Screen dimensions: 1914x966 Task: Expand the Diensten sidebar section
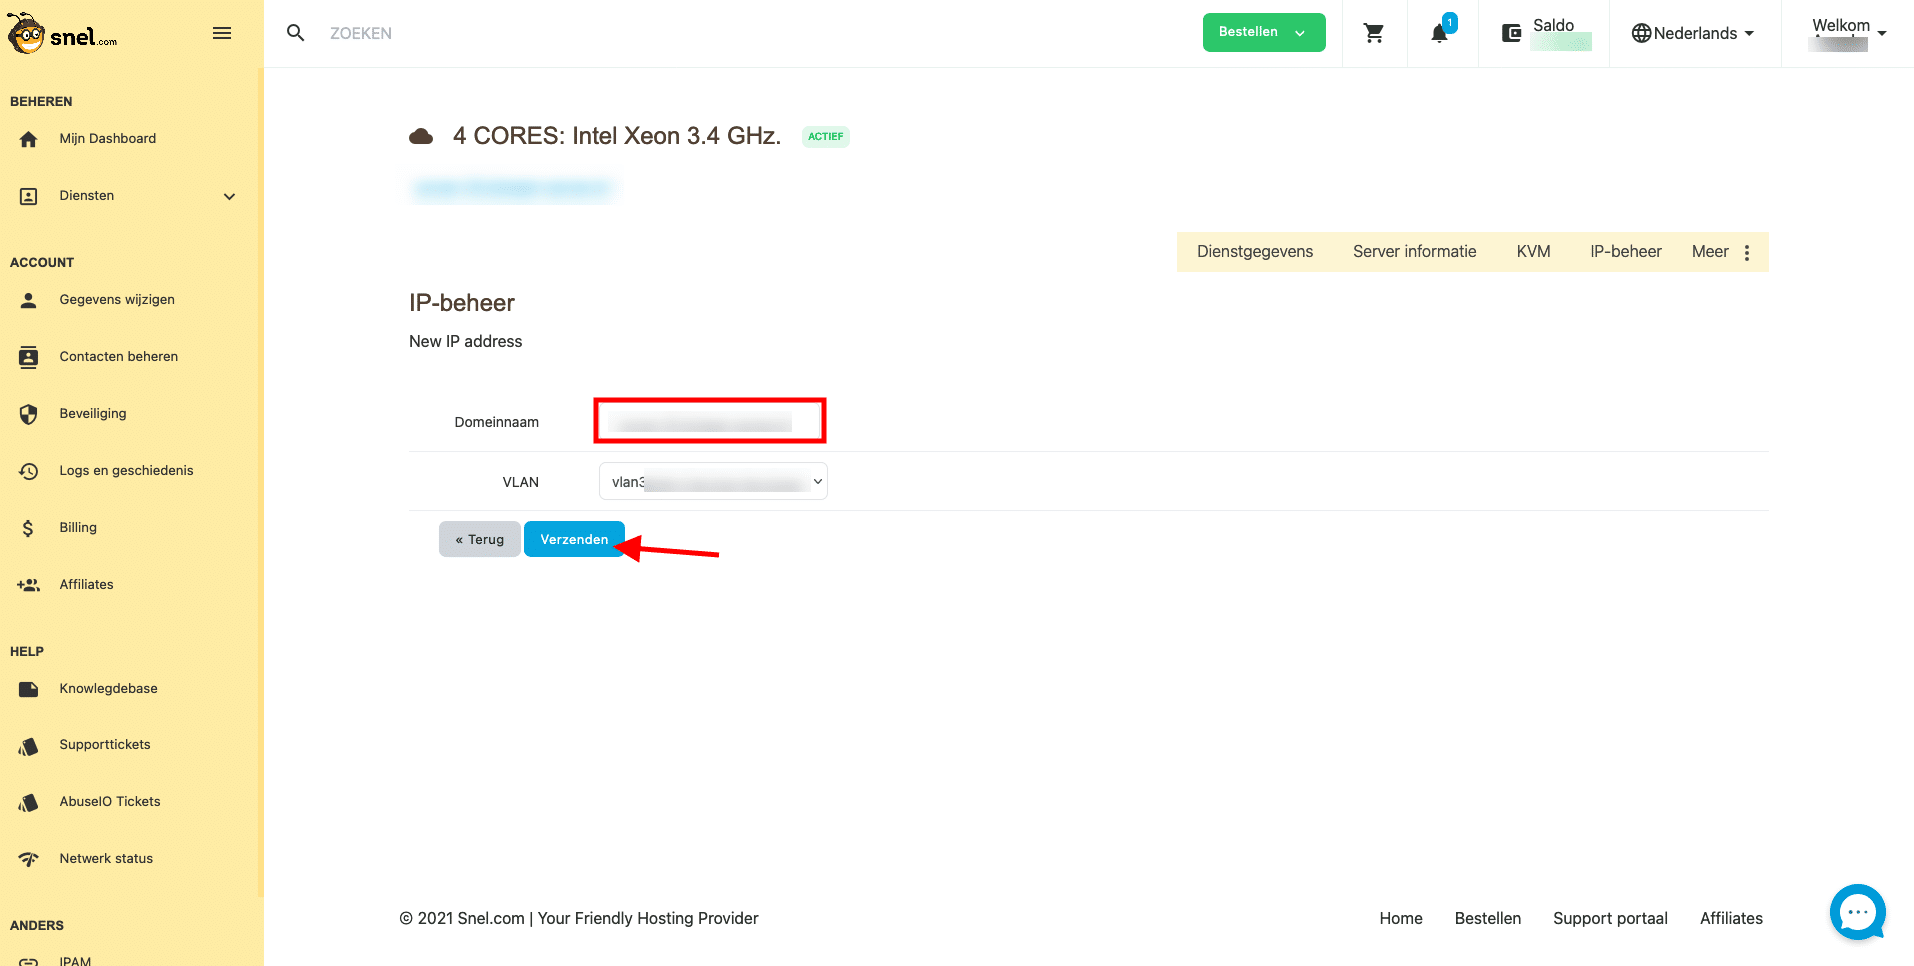tap(229, 196)
